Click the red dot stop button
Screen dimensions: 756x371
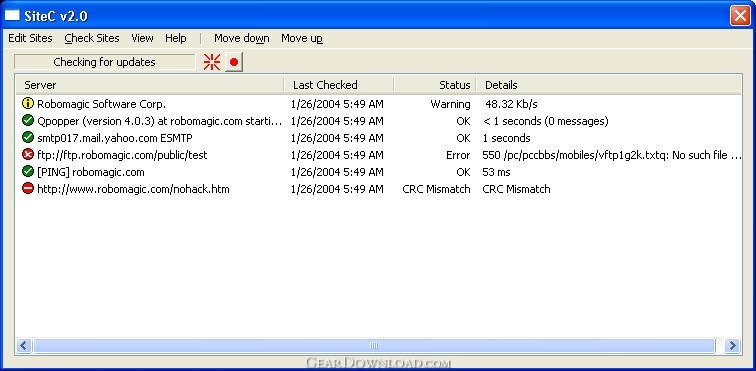click(x=234, y=62)
